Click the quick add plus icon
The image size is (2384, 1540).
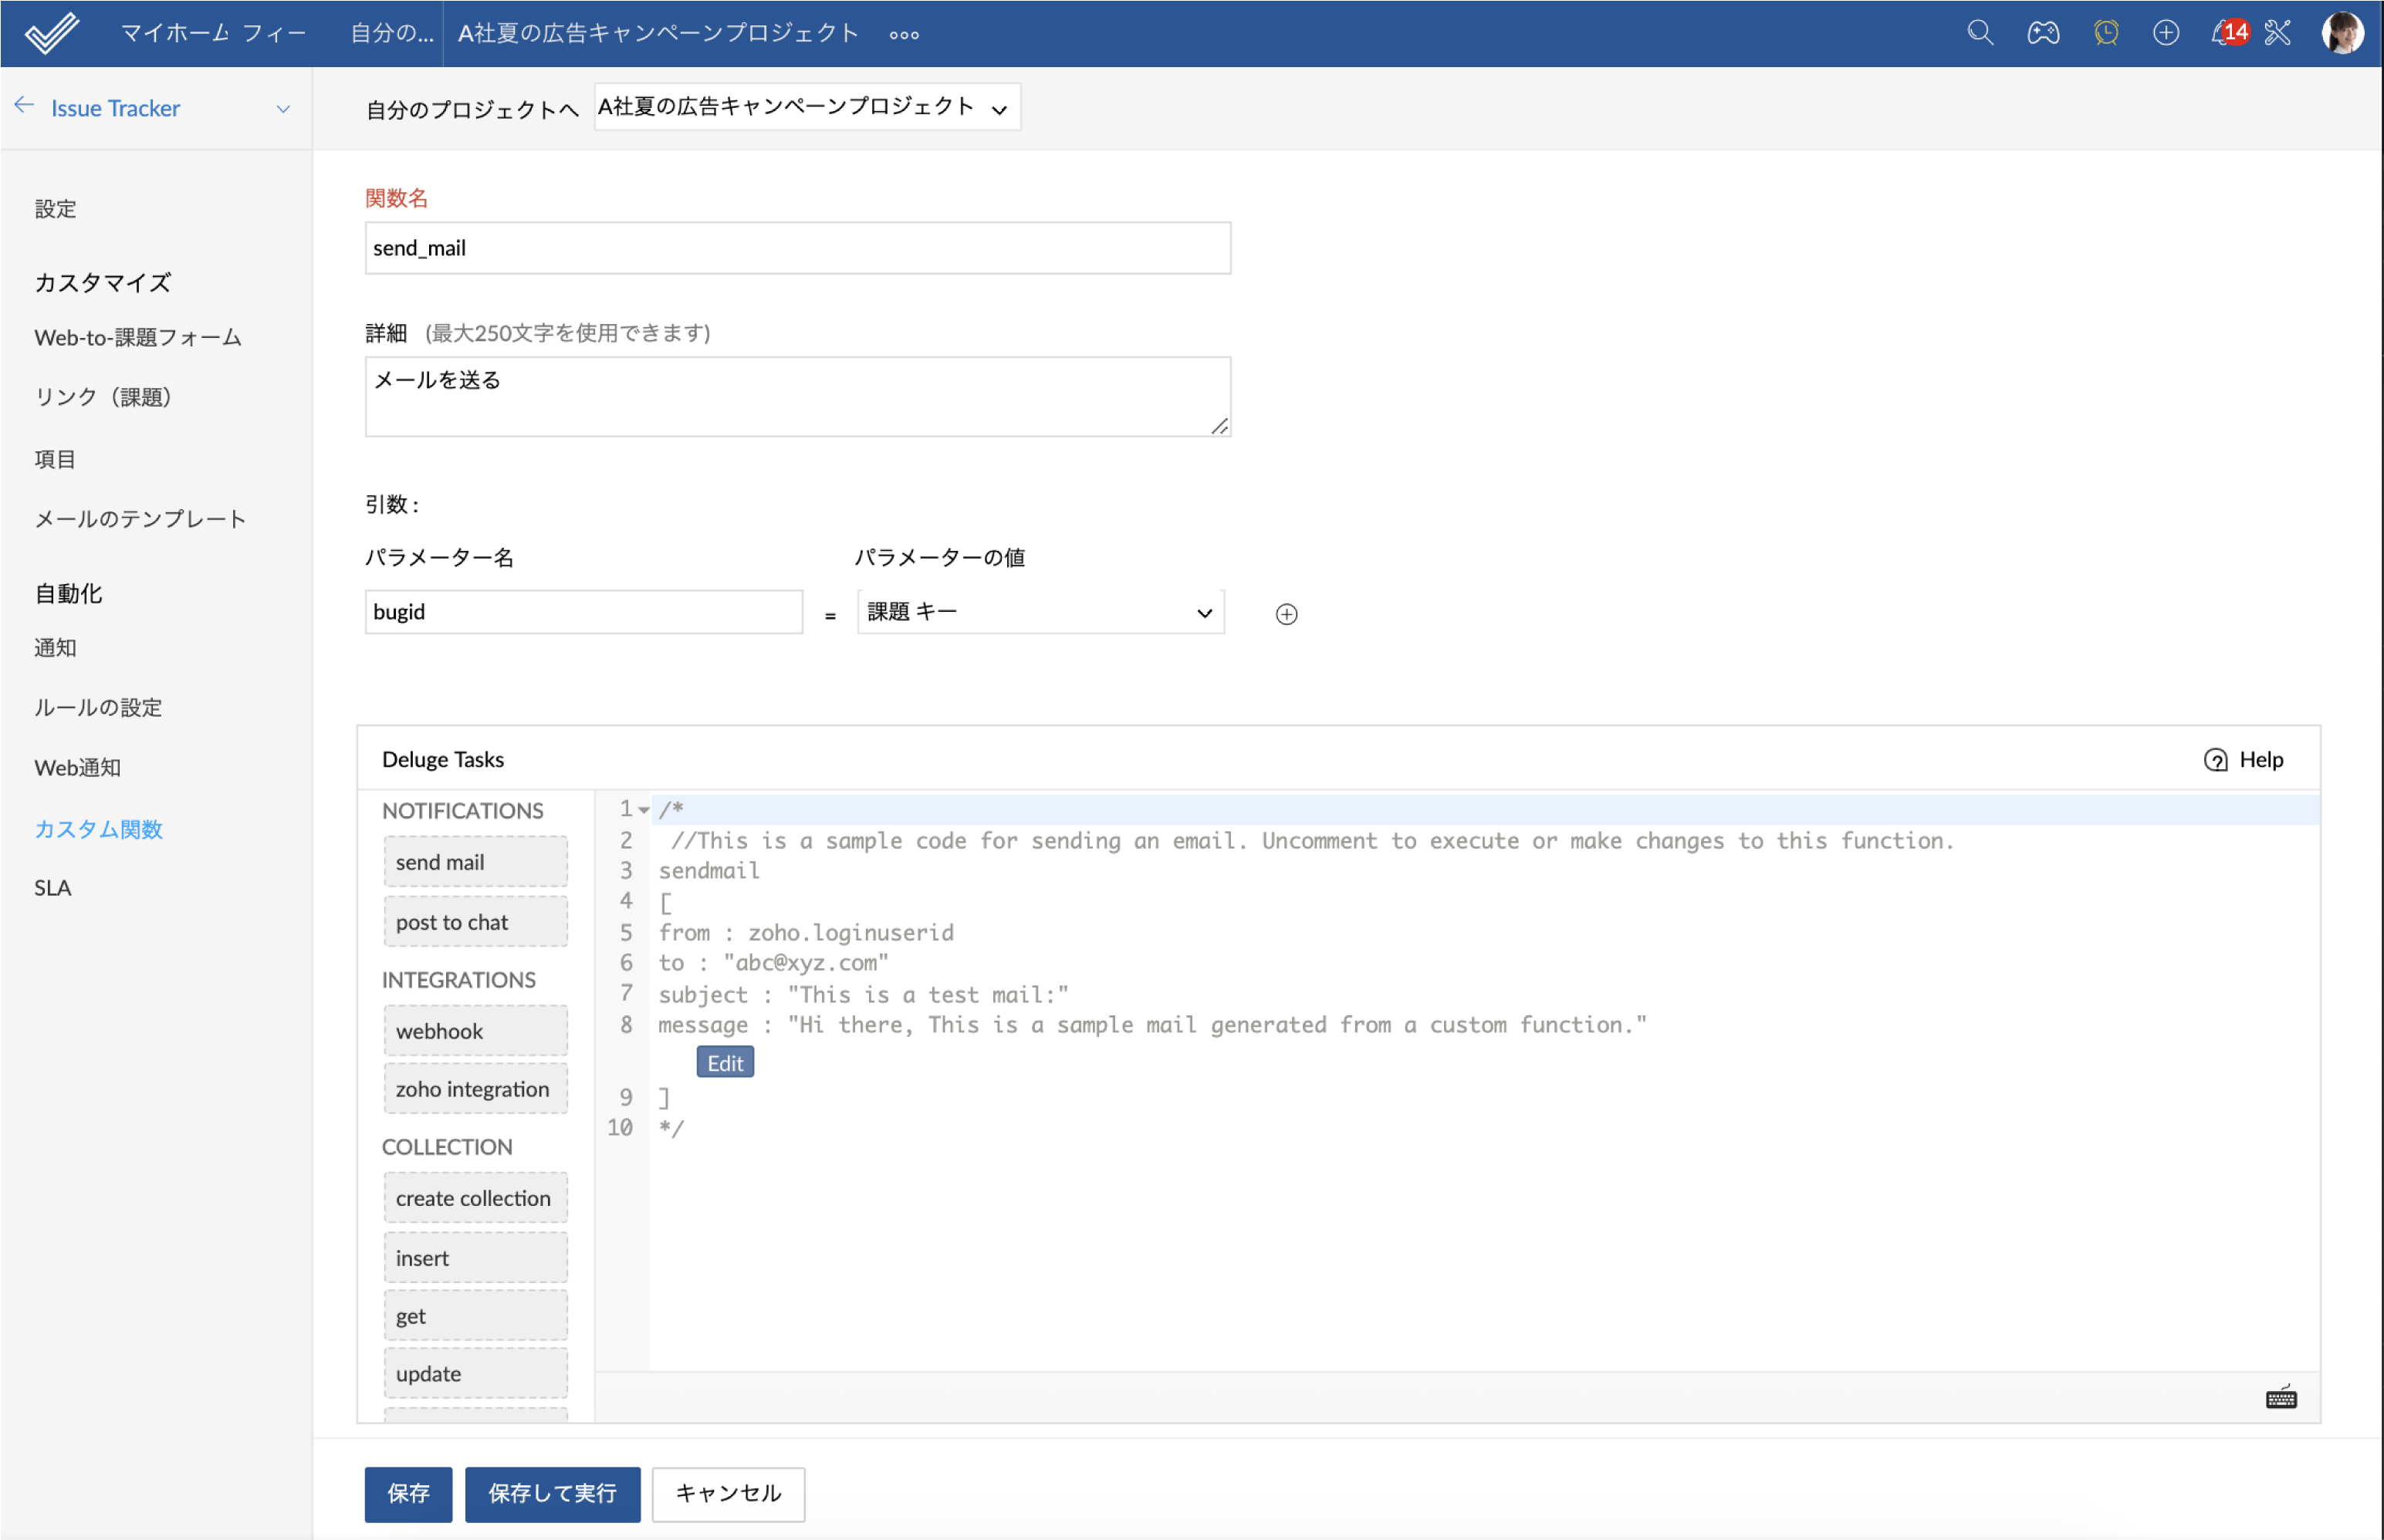tap(2166, 33)
